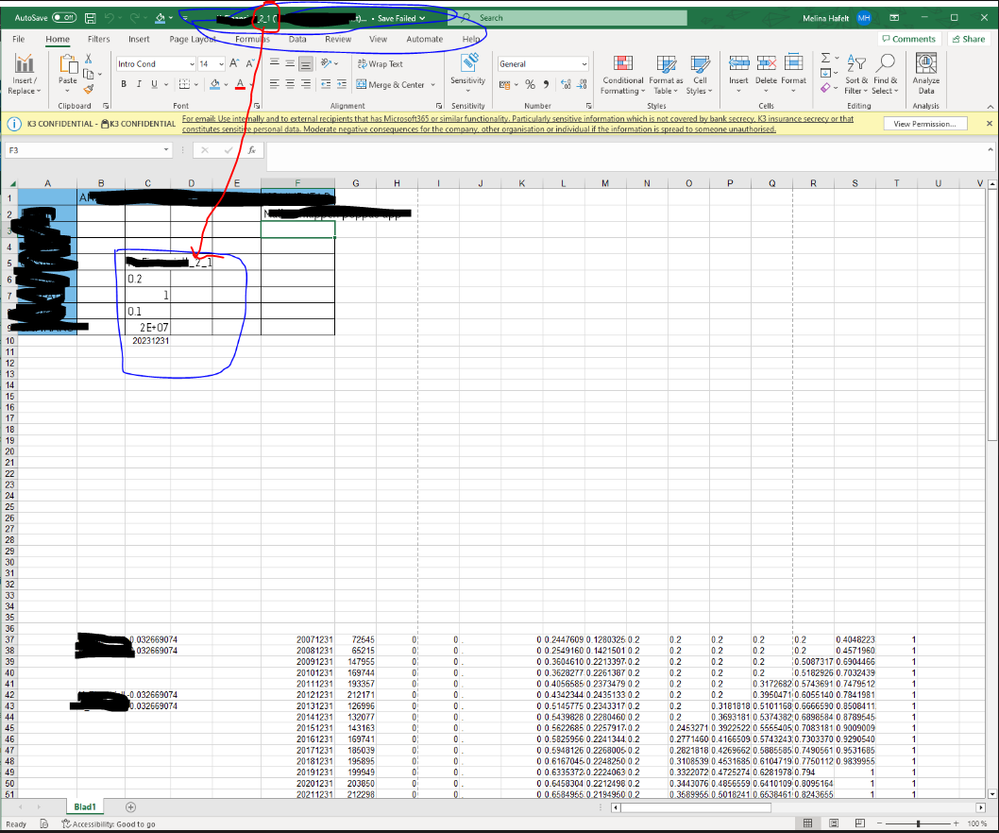999x833 pixels.
Task: Toggle Underline formatting
Action: (x=154, y=84)
